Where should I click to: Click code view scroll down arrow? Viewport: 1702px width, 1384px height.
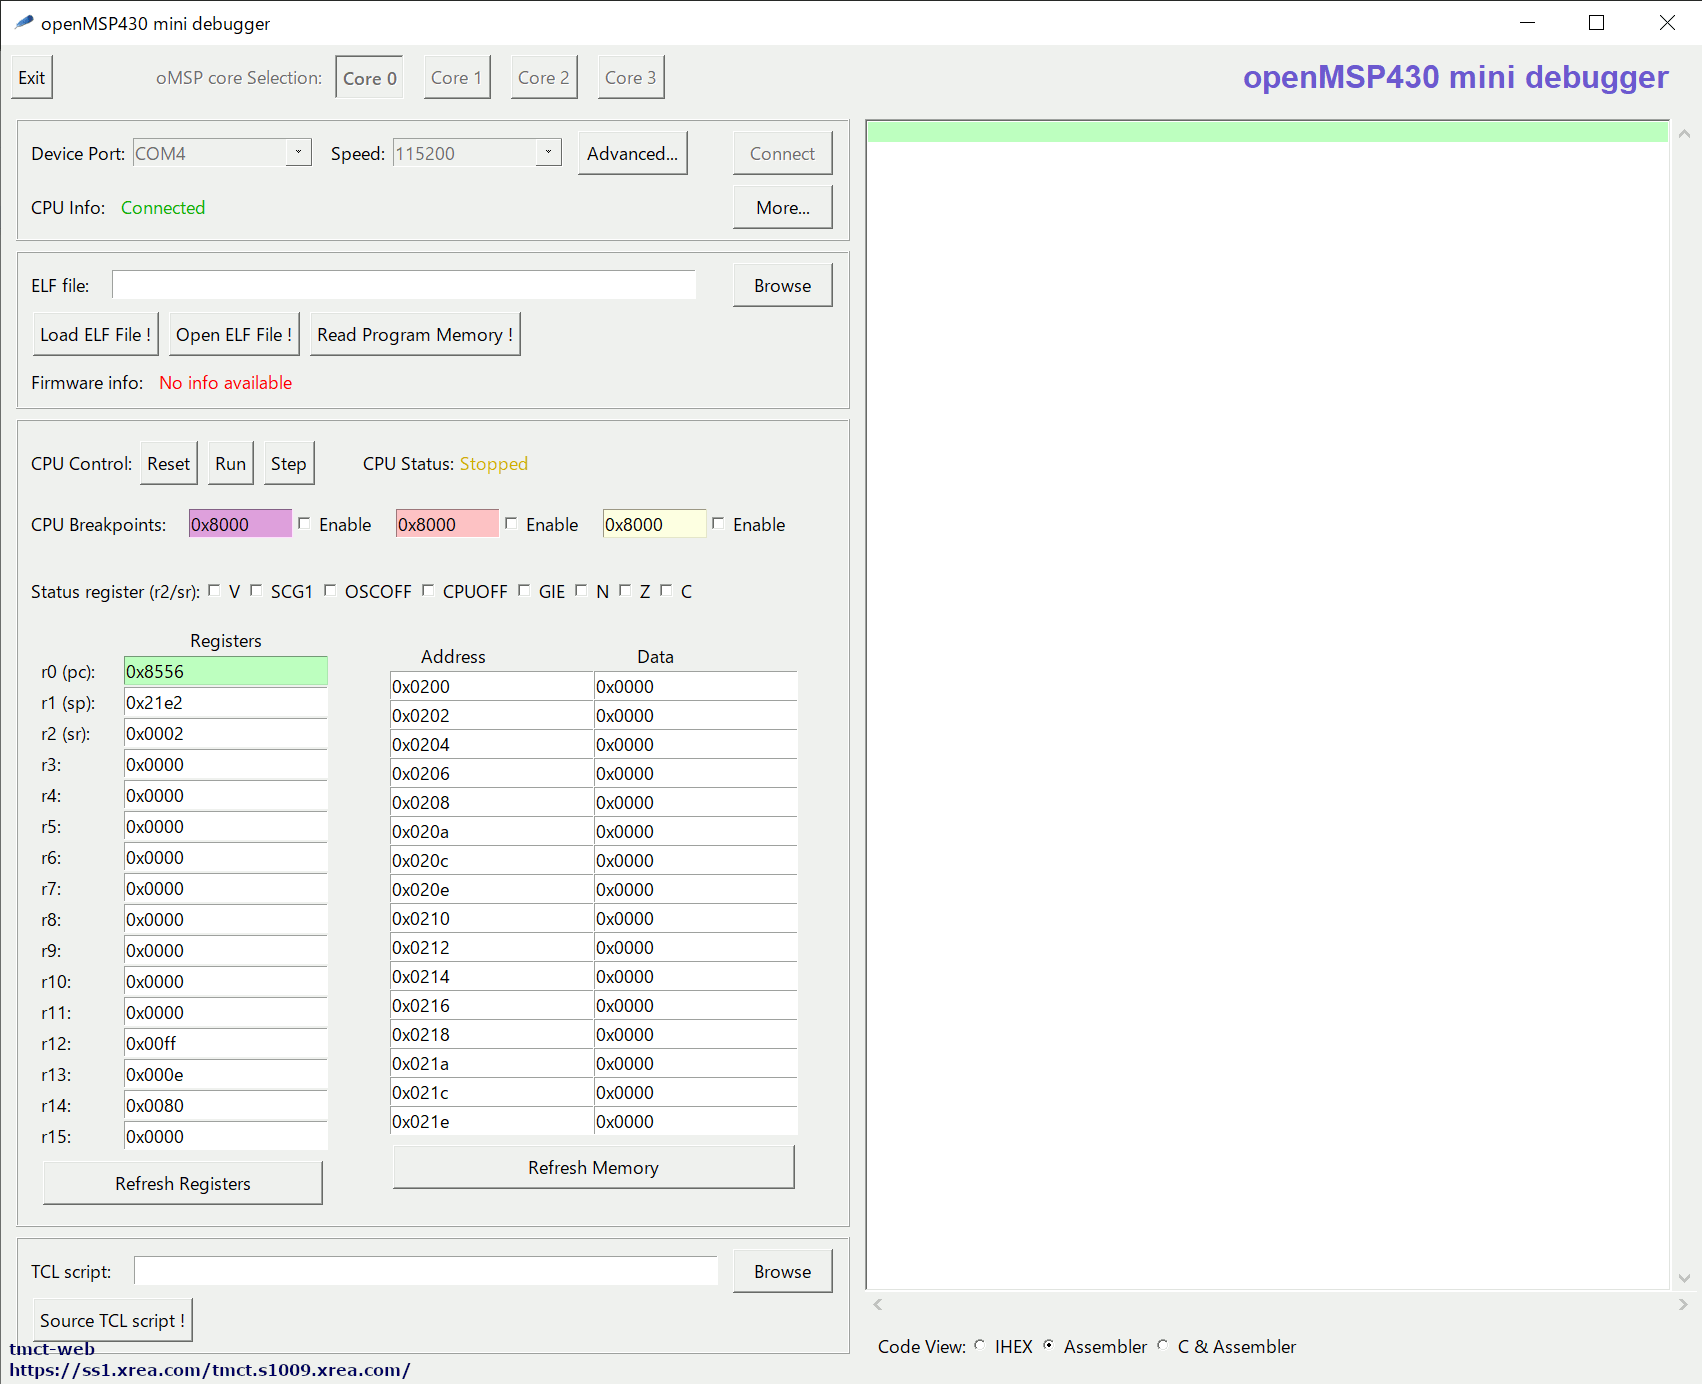1684,1278
